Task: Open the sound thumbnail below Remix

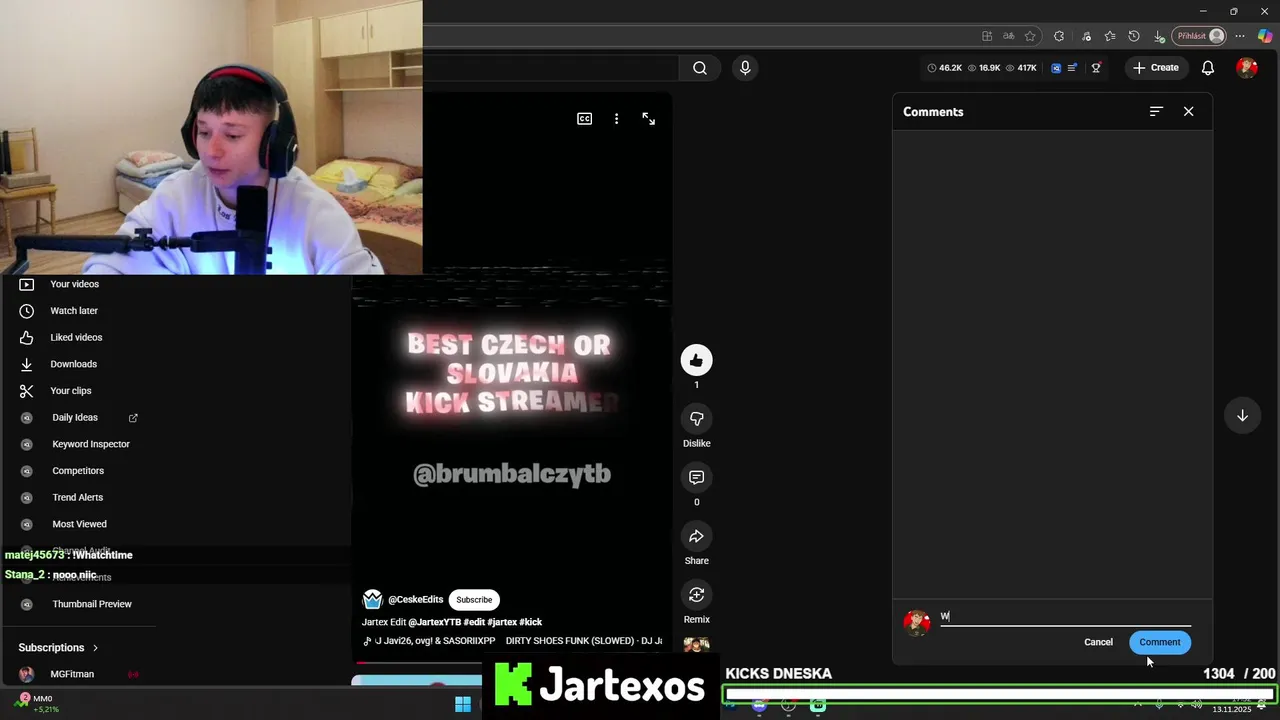Action: pos(697,646)
